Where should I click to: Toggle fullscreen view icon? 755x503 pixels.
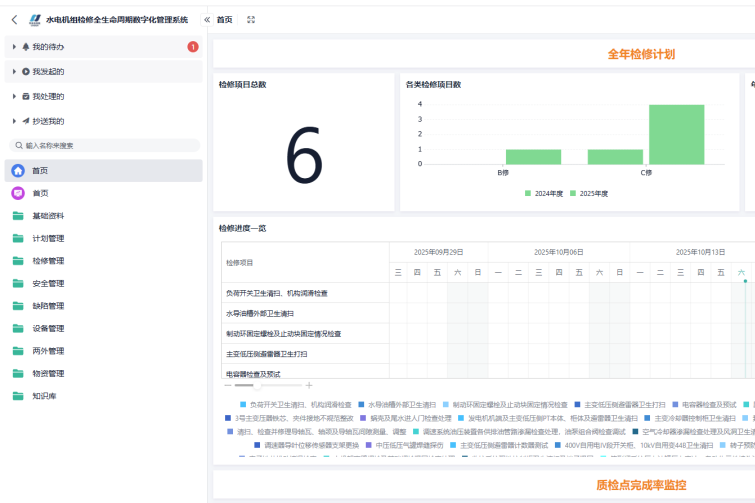(251, 20)
